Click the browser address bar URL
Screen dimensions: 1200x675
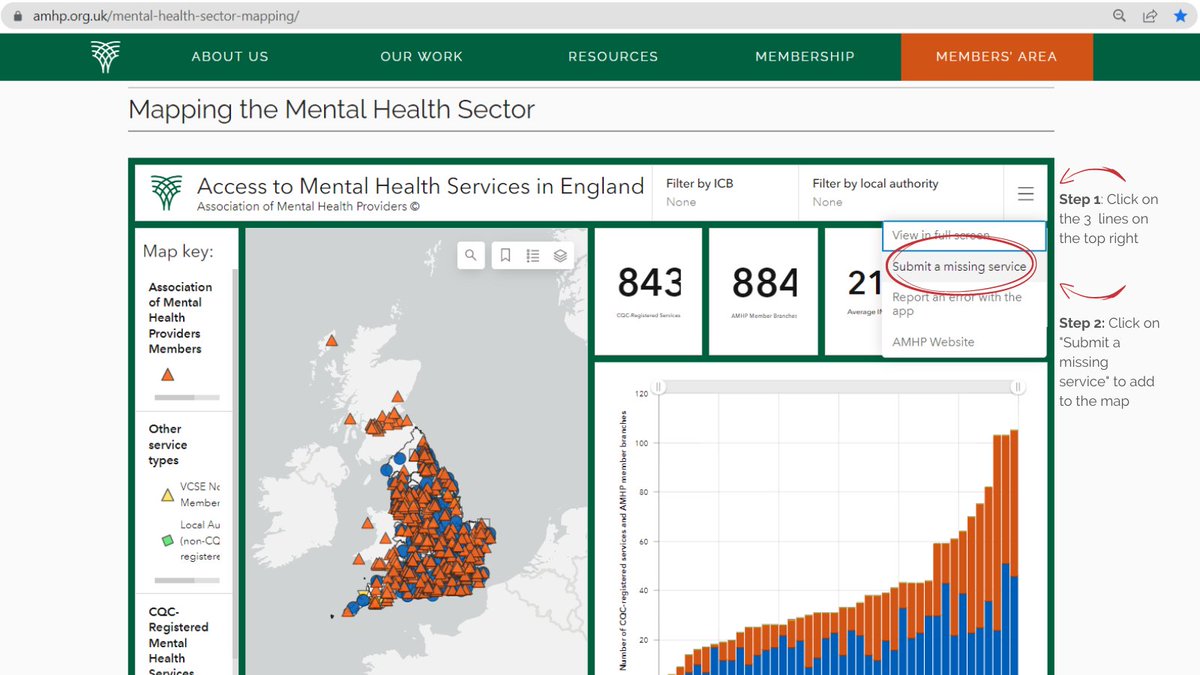click(x=166, y=17)
